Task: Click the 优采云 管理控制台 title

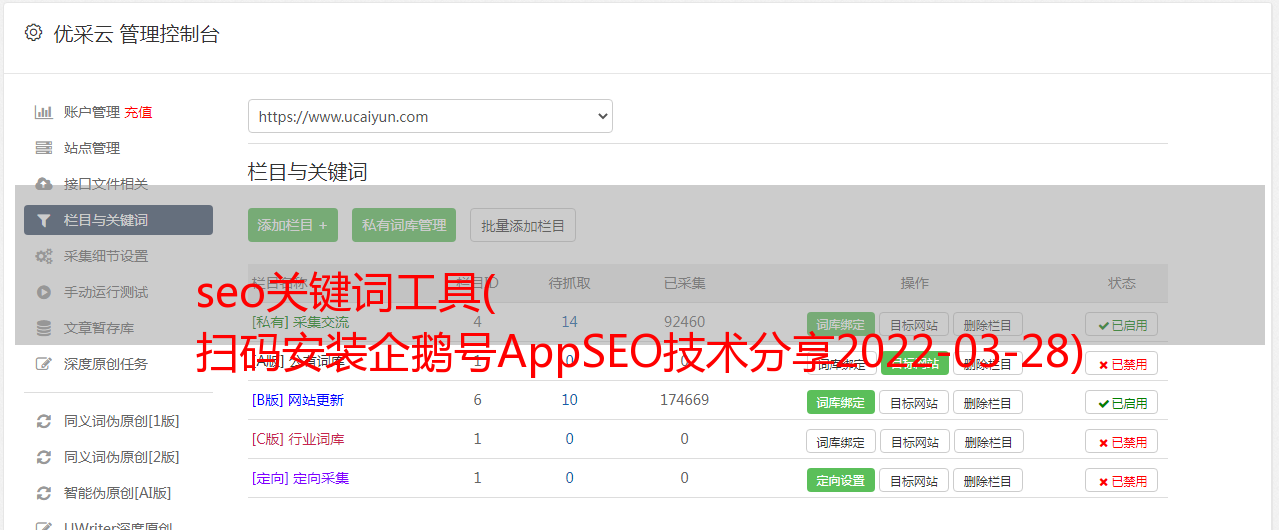Action: click(136, 34)
